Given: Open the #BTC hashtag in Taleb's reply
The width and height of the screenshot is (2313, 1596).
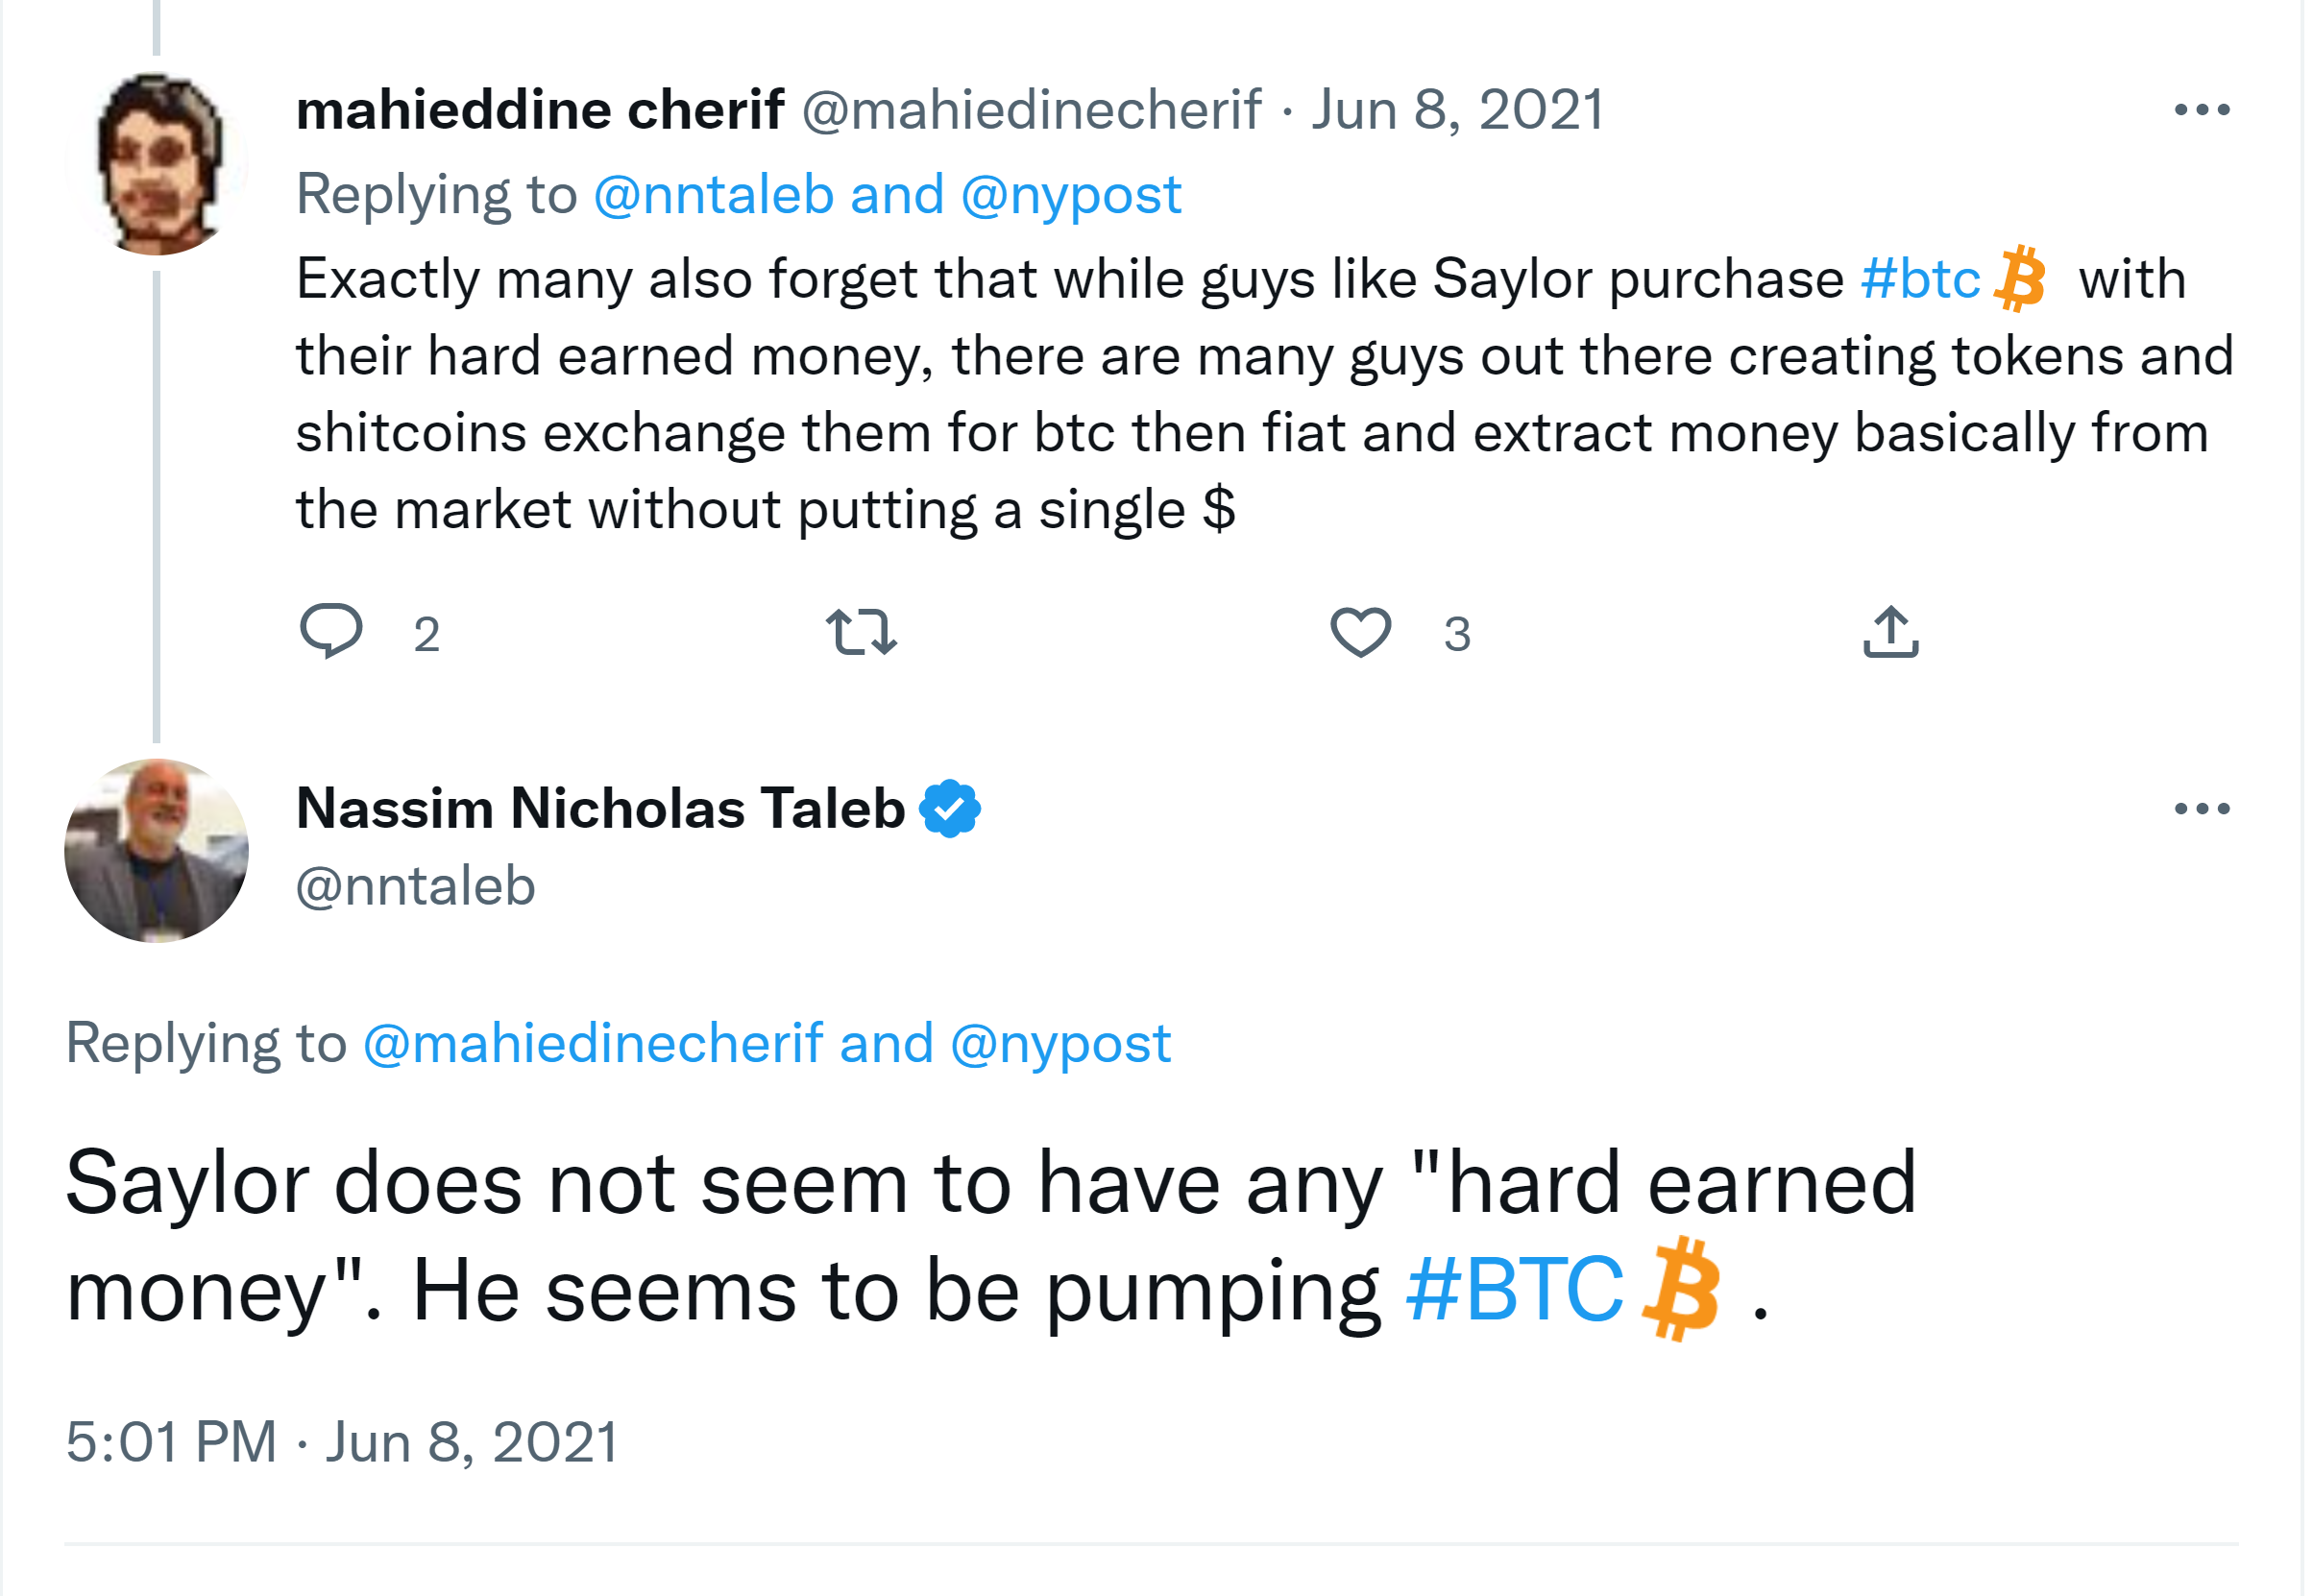Looking at the screenshot, I should [1514, 1290].
